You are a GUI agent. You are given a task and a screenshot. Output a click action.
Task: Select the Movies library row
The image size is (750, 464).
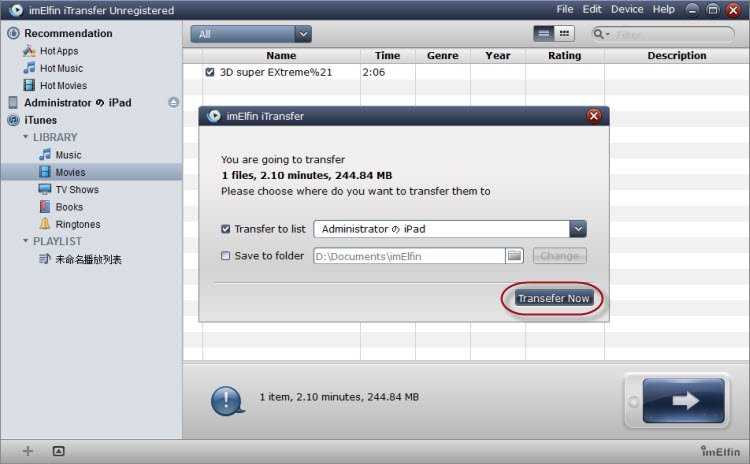pyautogui.click(x=91, y=172)
